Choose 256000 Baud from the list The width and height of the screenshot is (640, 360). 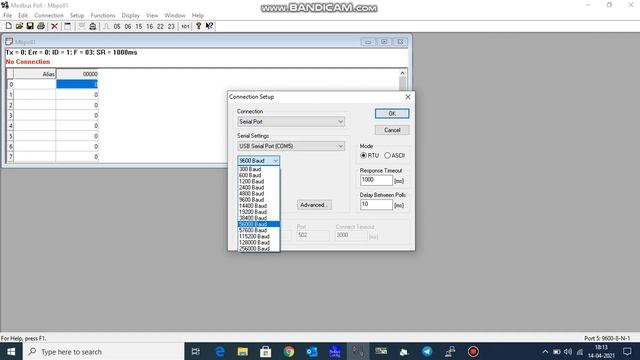point(258,249)
